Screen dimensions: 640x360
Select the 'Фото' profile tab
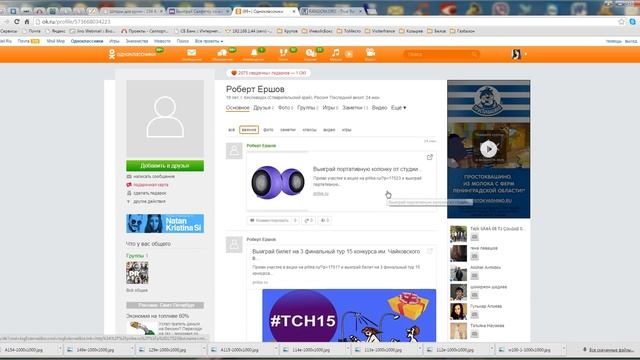[x=285, y=108]
